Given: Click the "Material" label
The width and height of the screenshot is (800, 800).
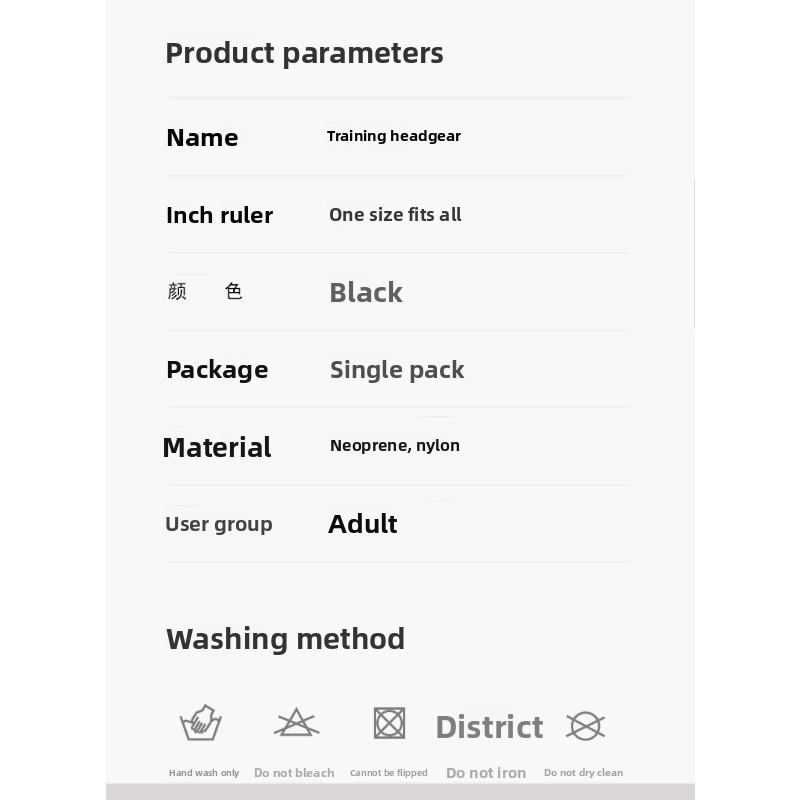Looking at the screenshot, I should click(217, 447).
